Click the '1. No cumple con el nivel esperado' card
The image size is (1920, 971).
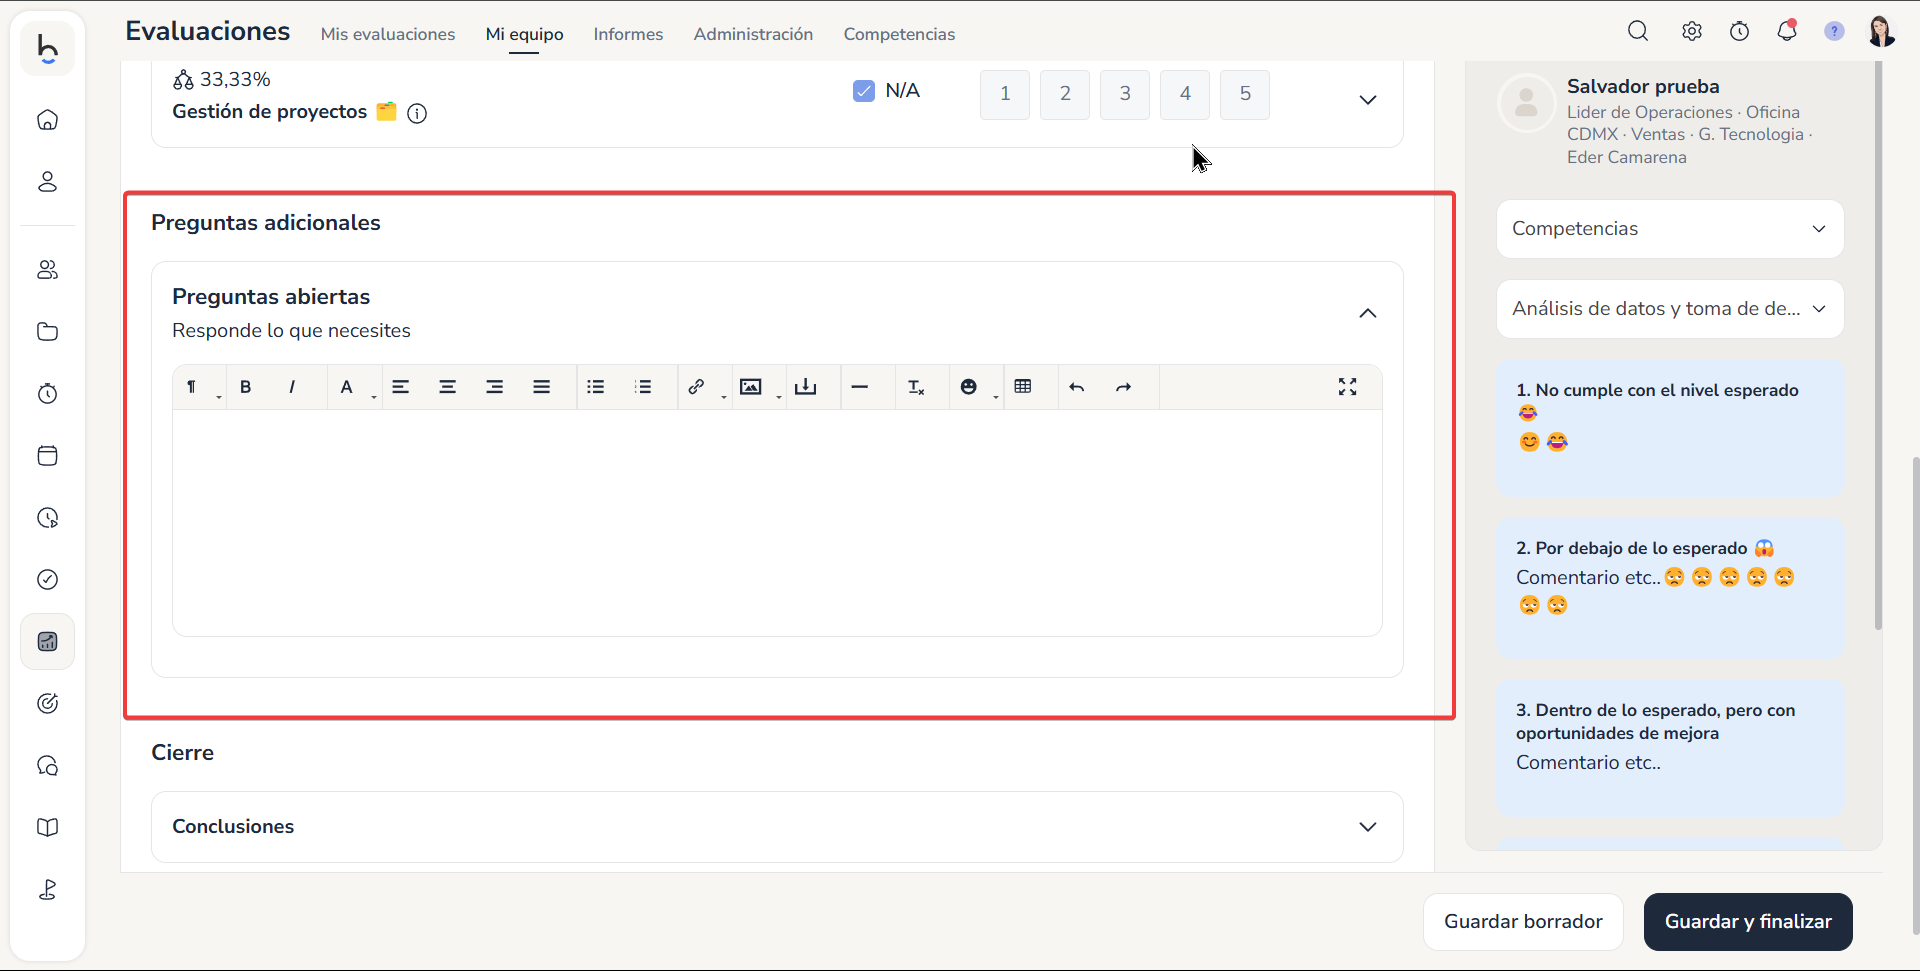1670,428
